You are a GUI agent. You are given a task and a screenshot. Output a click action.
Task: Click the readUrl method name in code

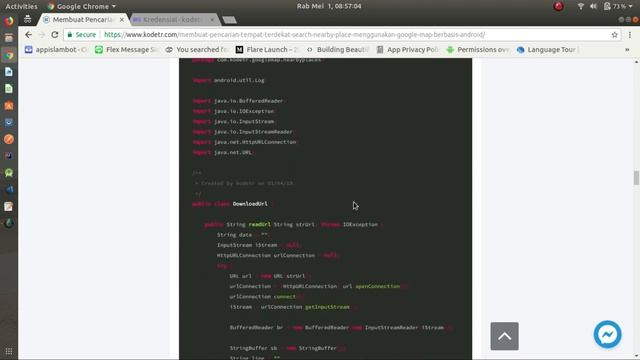pyautogui.click(x=259, y=224)
